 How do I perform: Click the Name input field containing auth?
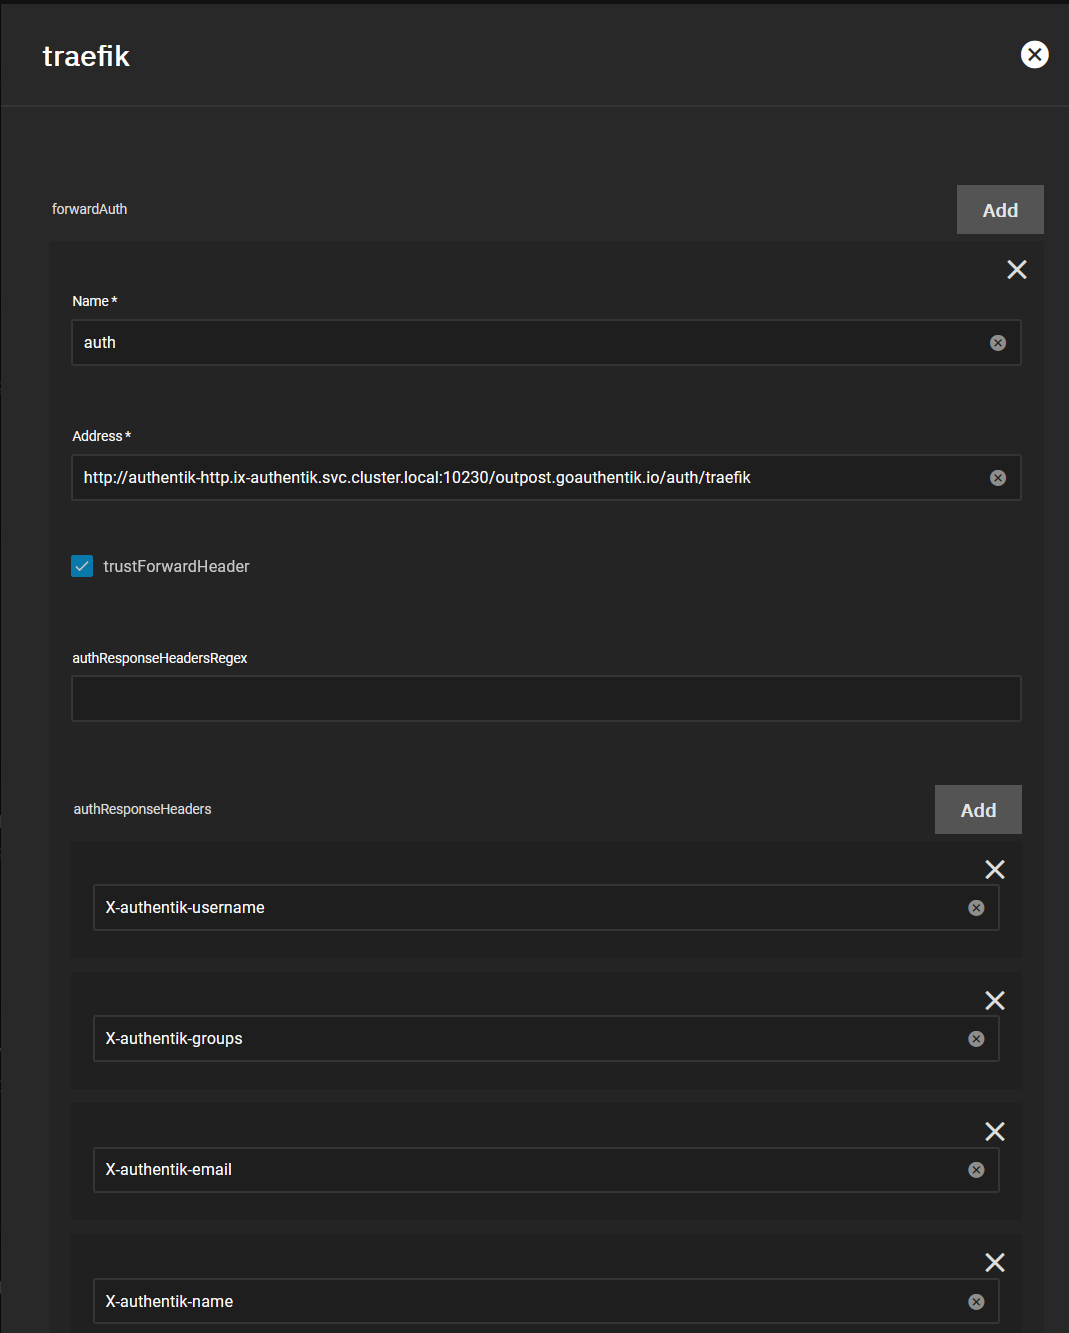(x=546, y=343)
